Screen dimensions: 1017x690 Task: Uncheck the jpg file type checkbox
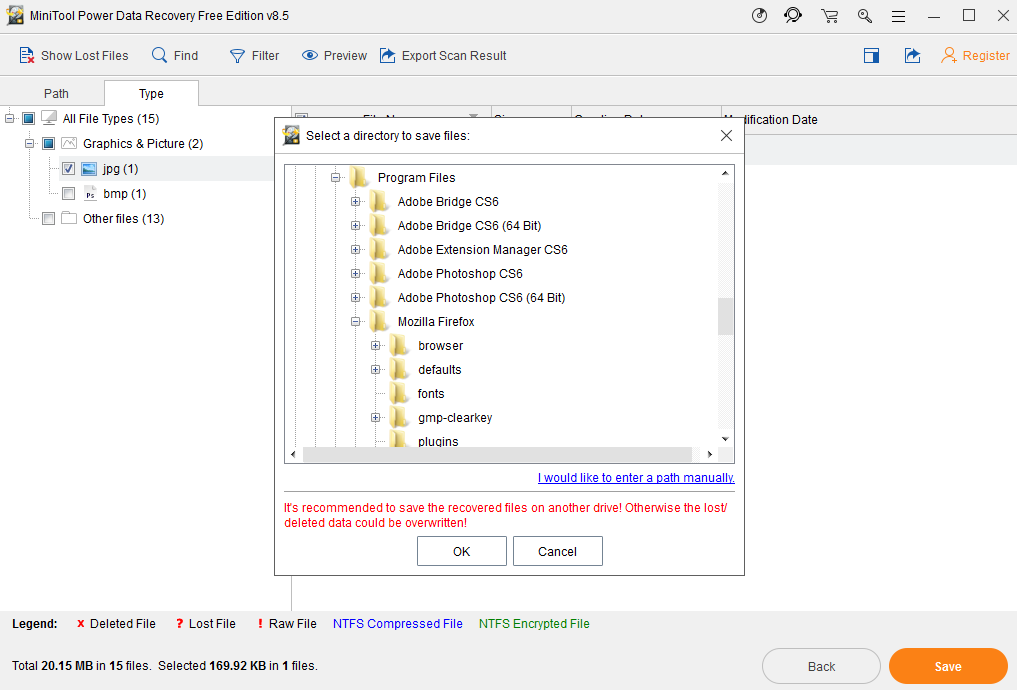coord(68,169)
